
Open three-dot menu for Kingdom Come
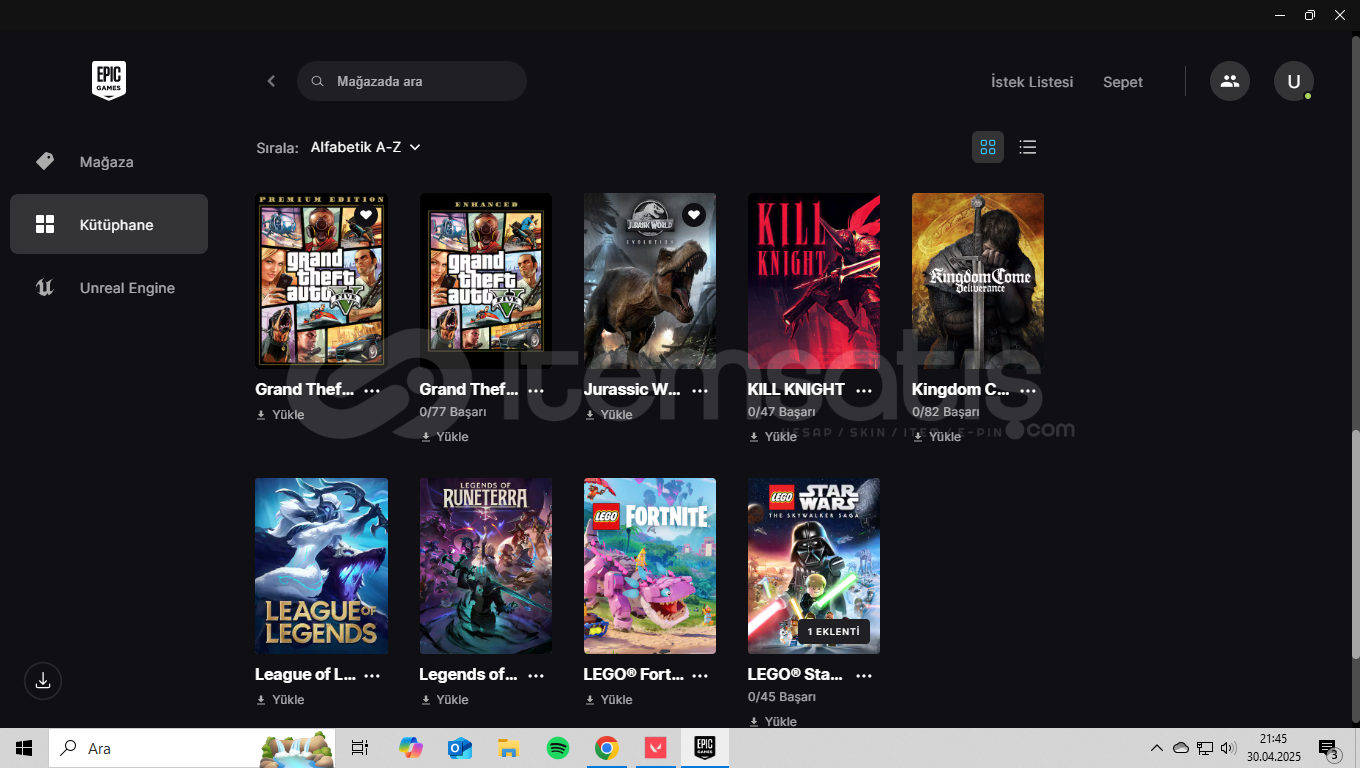(x=1028, y=390)
